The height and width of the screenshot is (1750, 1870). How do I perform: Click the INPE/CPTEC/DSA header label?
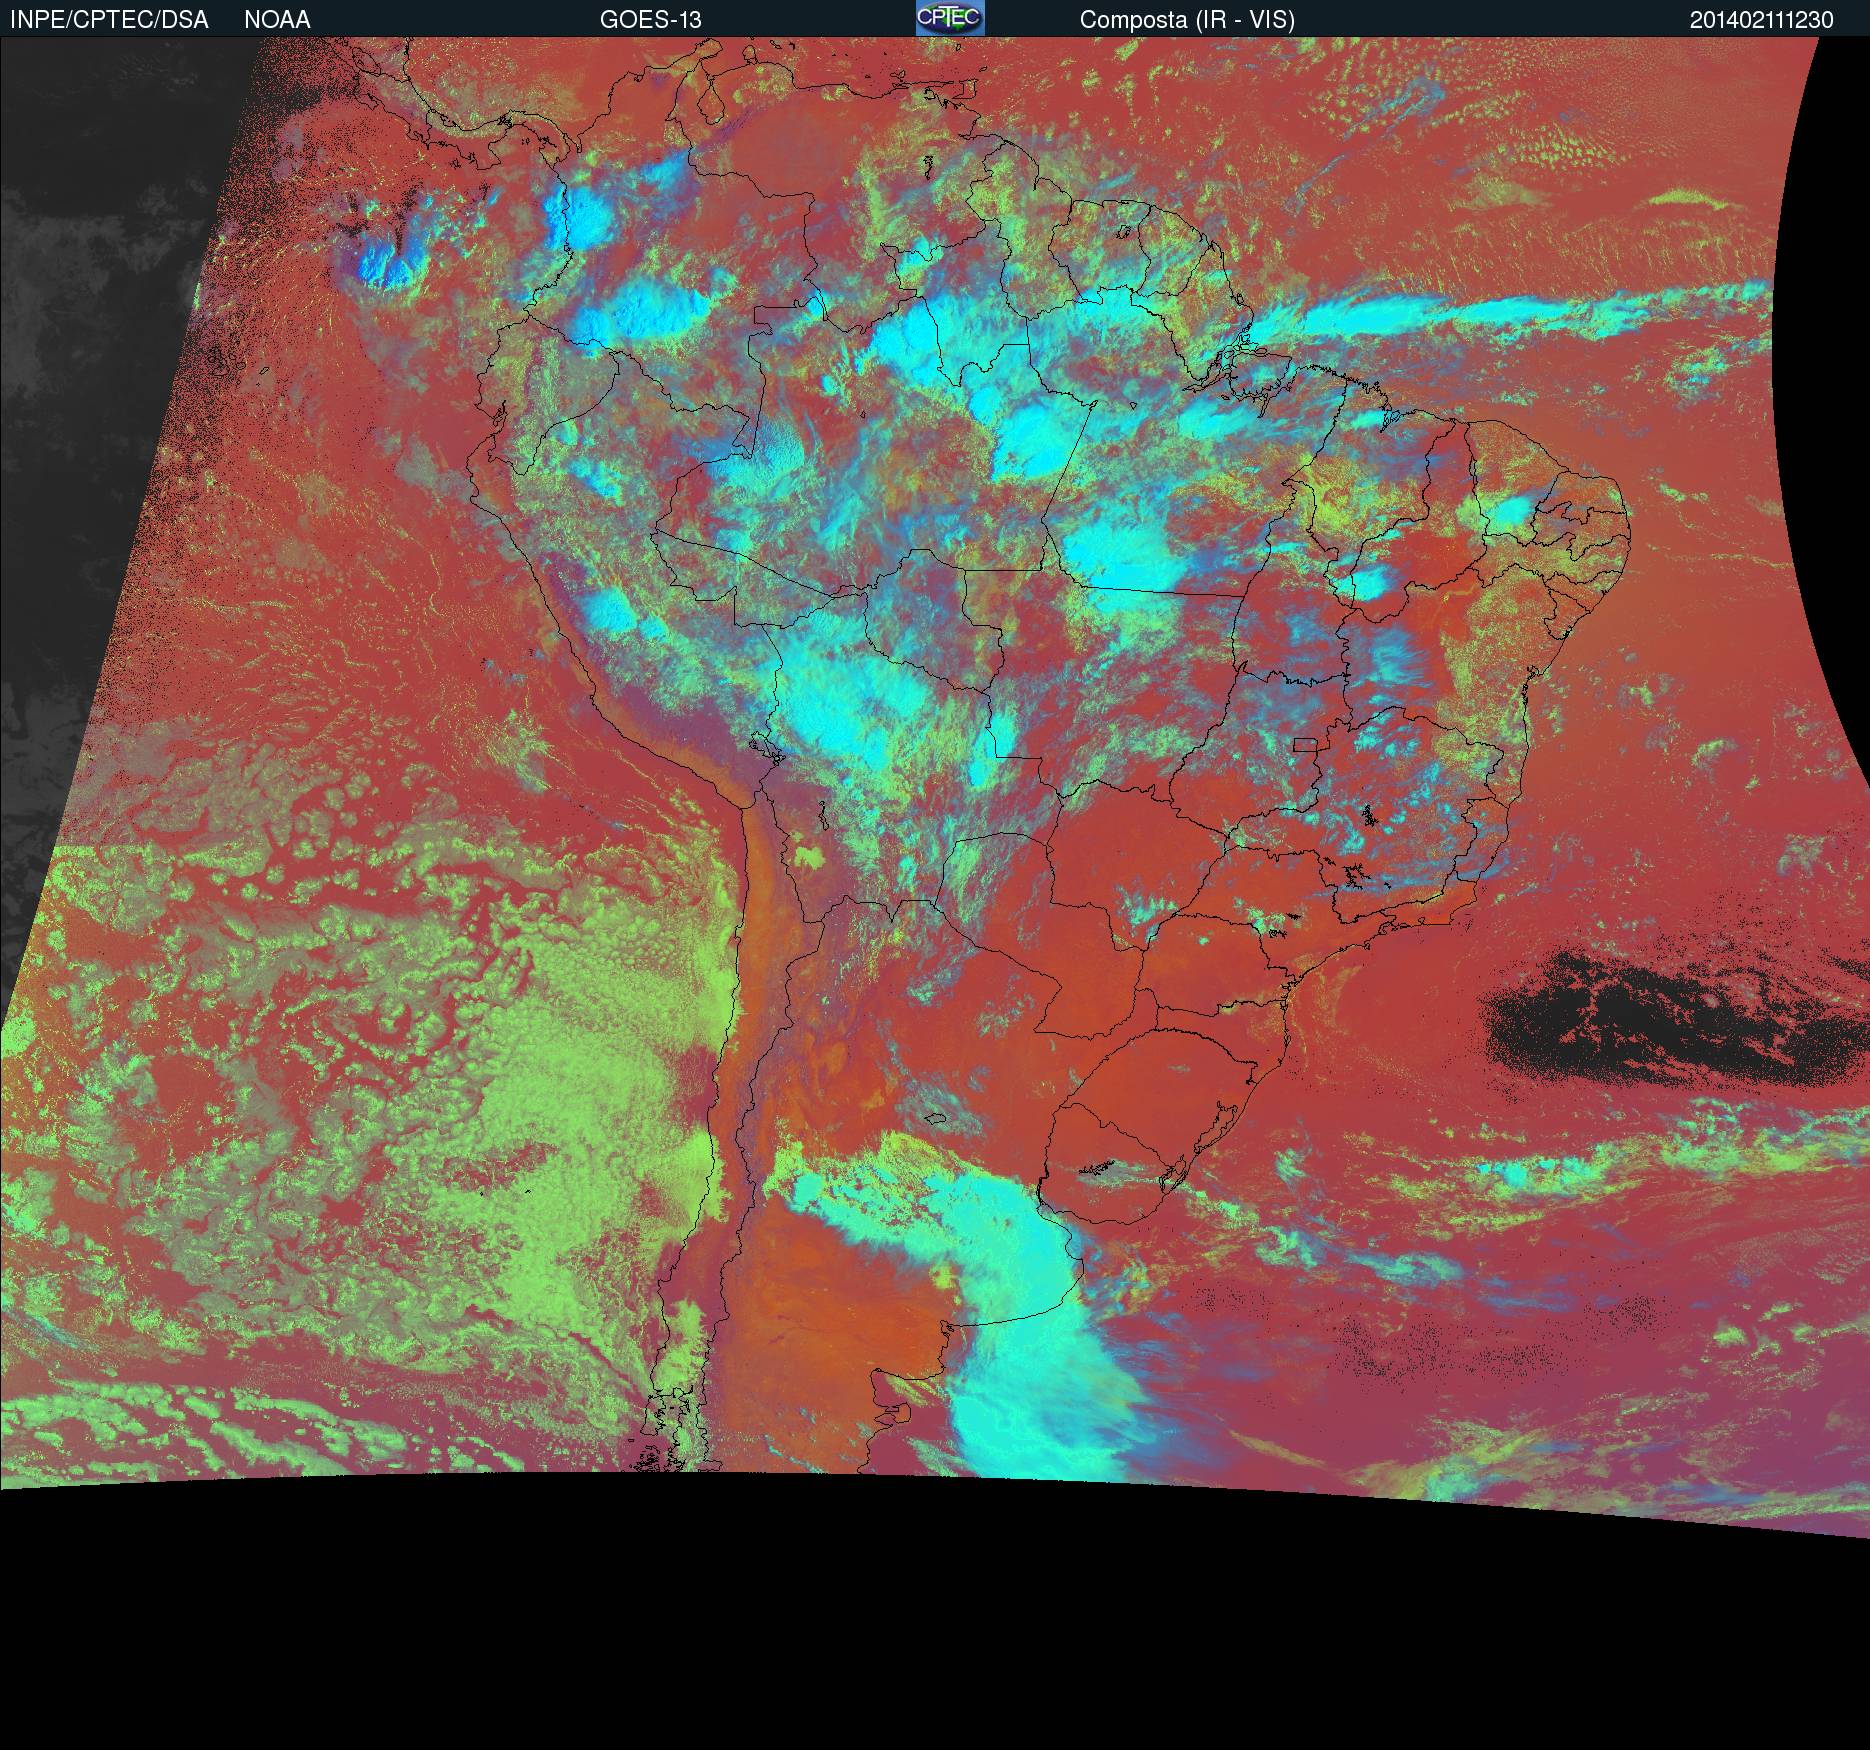(109, 20)
